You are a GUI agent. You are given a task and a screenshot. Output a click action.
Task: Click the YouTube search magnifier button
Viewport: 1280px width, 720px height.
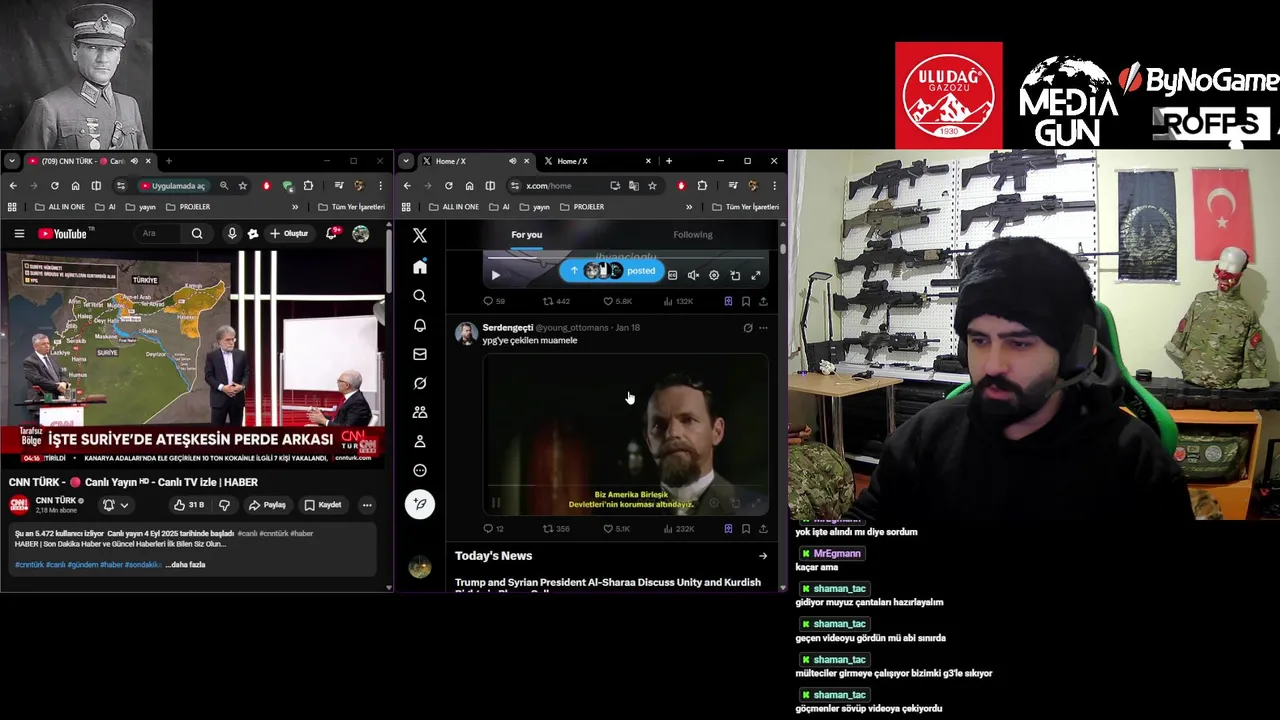(x=197, y=234)
